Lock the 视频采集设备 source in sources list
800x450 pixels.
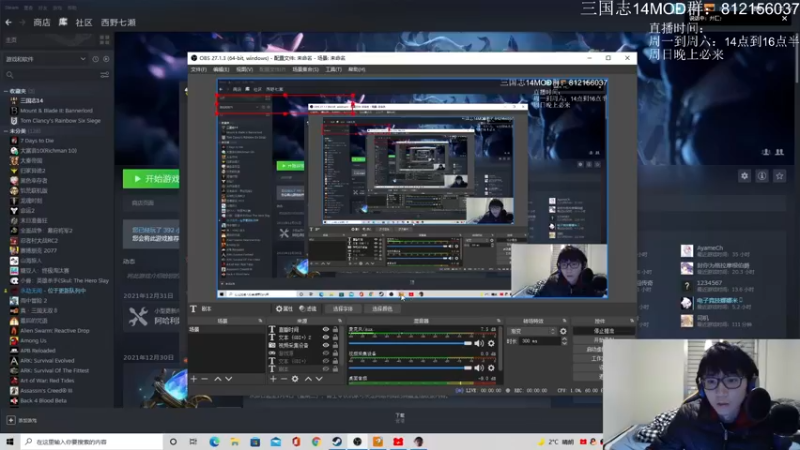pos(335,345)
